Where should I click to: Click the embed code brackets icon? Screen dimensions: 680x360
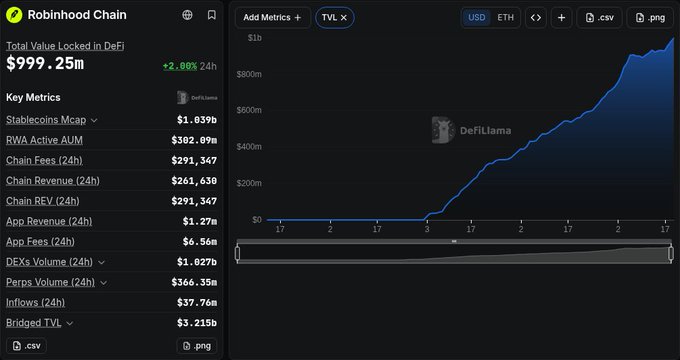[x=536, y=18]
